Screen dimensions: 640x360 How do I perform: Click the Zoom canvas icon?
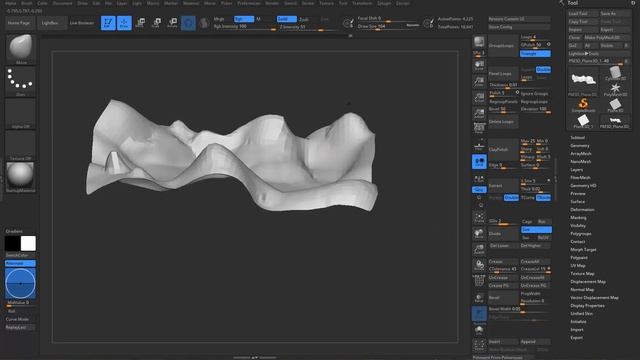point(479,82)
